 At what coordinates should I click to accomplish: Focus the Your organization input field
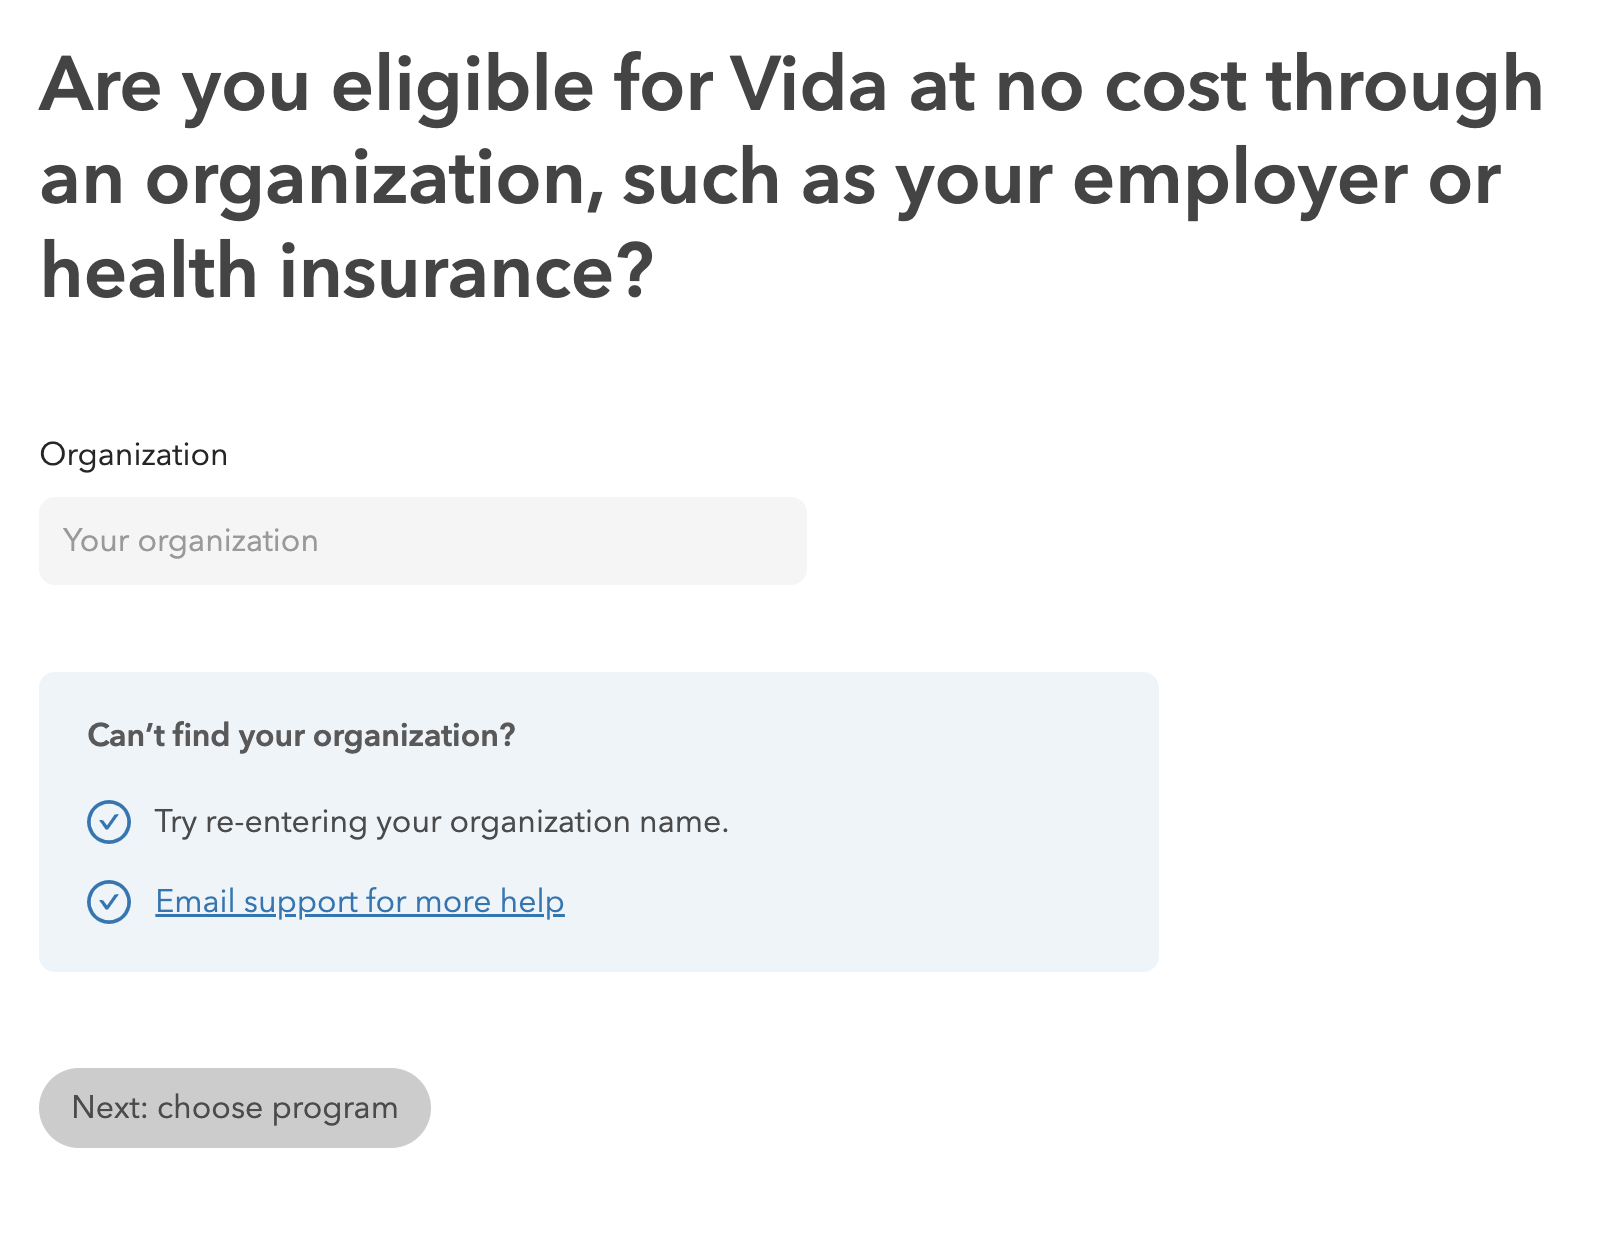click(423, 541)
